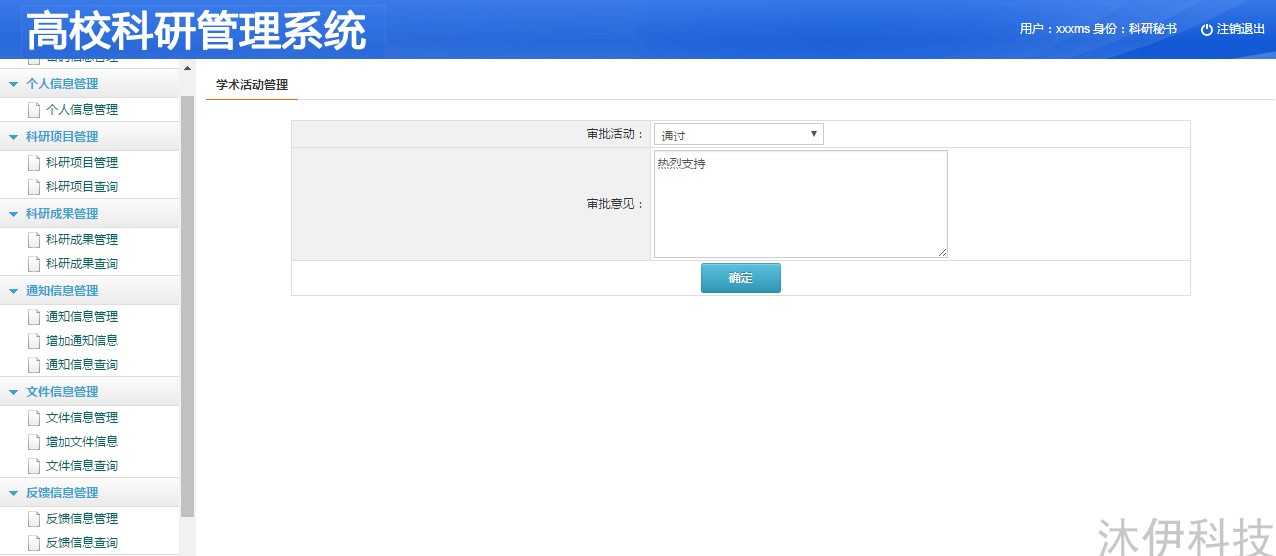
Task: Click the file icon beside 反馈信息查询
Action: pyautogui.click(x=34, y=543)
